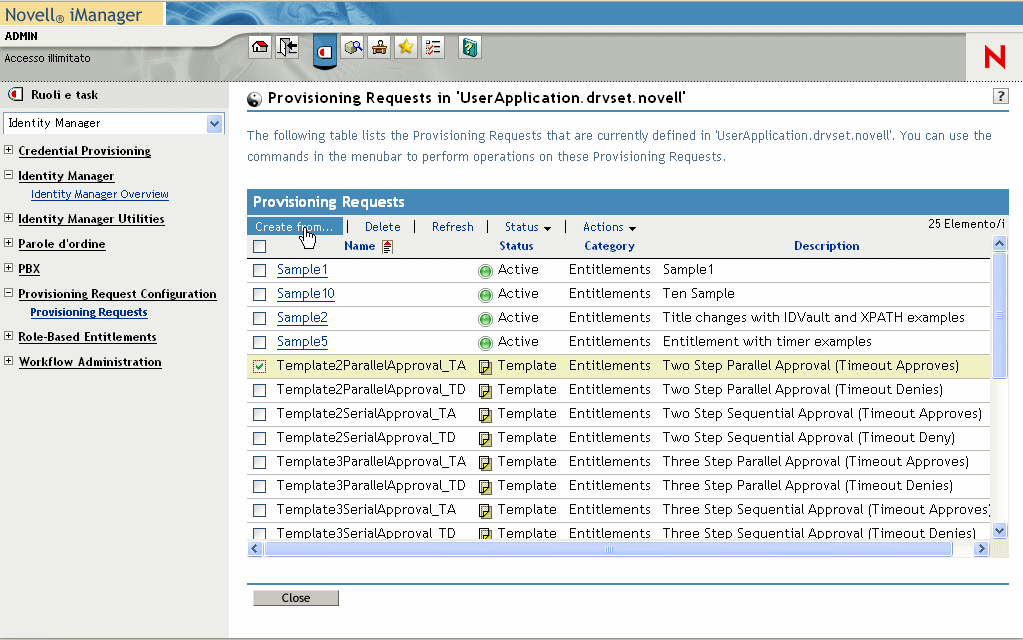Open the Identity Manager category dropdown
This screenshot has height=640, width=1023.
(214, 123)
